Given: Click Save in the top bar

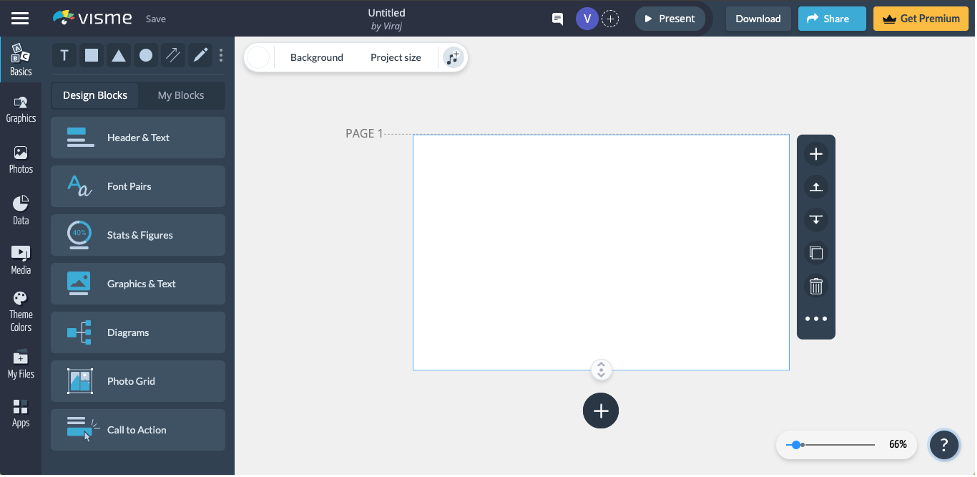Looking at the screenshot, I should point(156,19).
